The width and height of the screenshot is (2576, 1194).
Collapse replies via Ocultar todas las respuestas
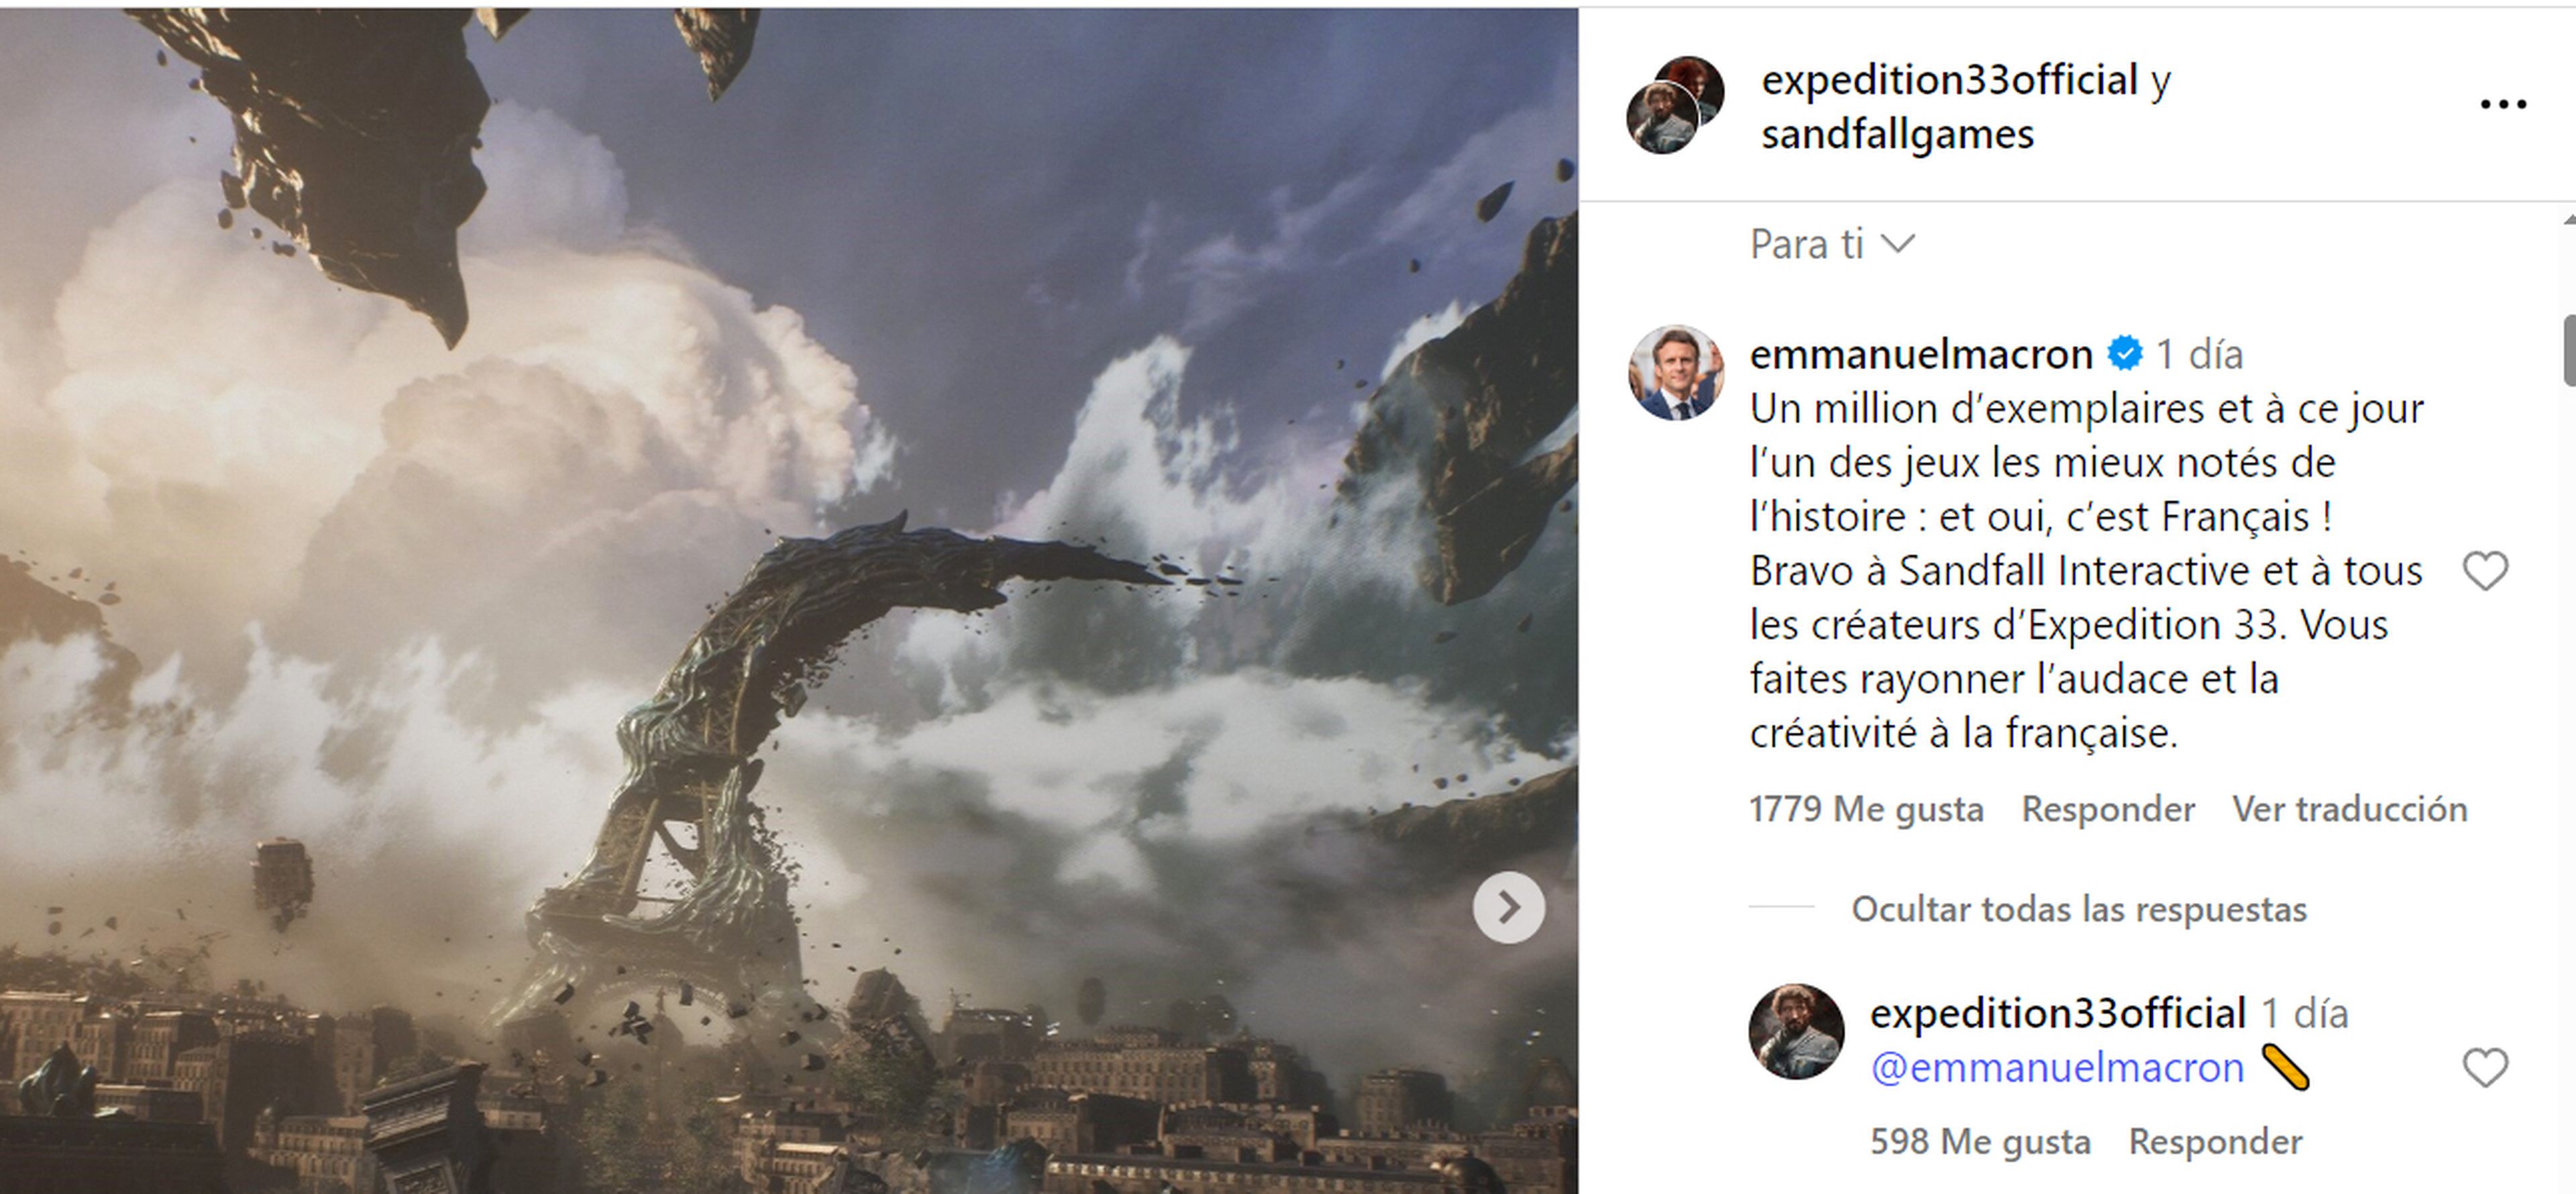(2078, 909)
